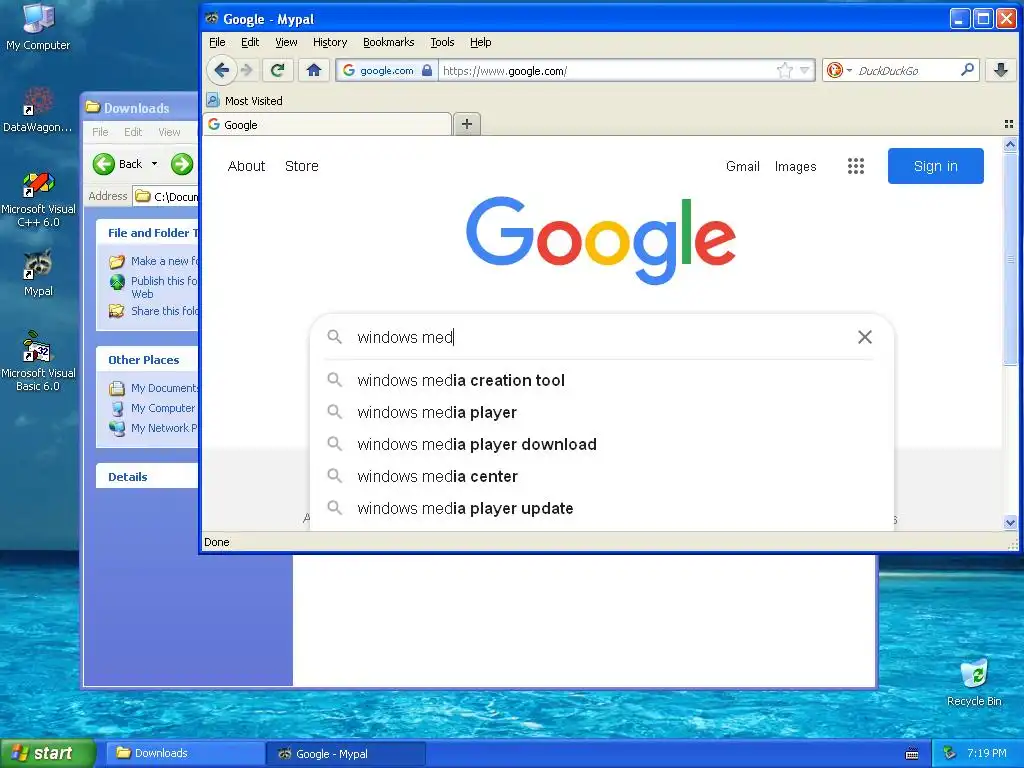The image size is (1024, 768).
Task: Open My Computer under Other Places
Action: click(153, 408)
